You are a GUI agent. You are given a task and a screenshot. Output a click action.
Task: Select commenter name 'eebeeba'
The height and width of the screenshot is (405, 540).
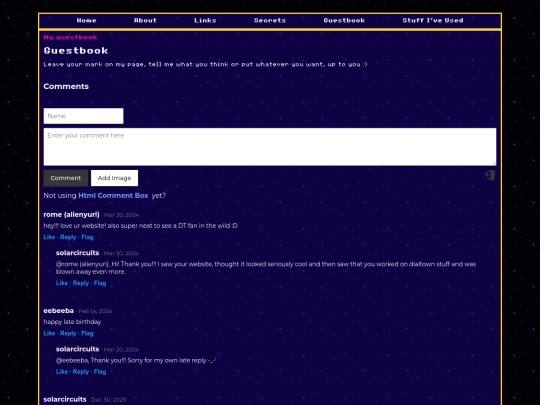59,311
